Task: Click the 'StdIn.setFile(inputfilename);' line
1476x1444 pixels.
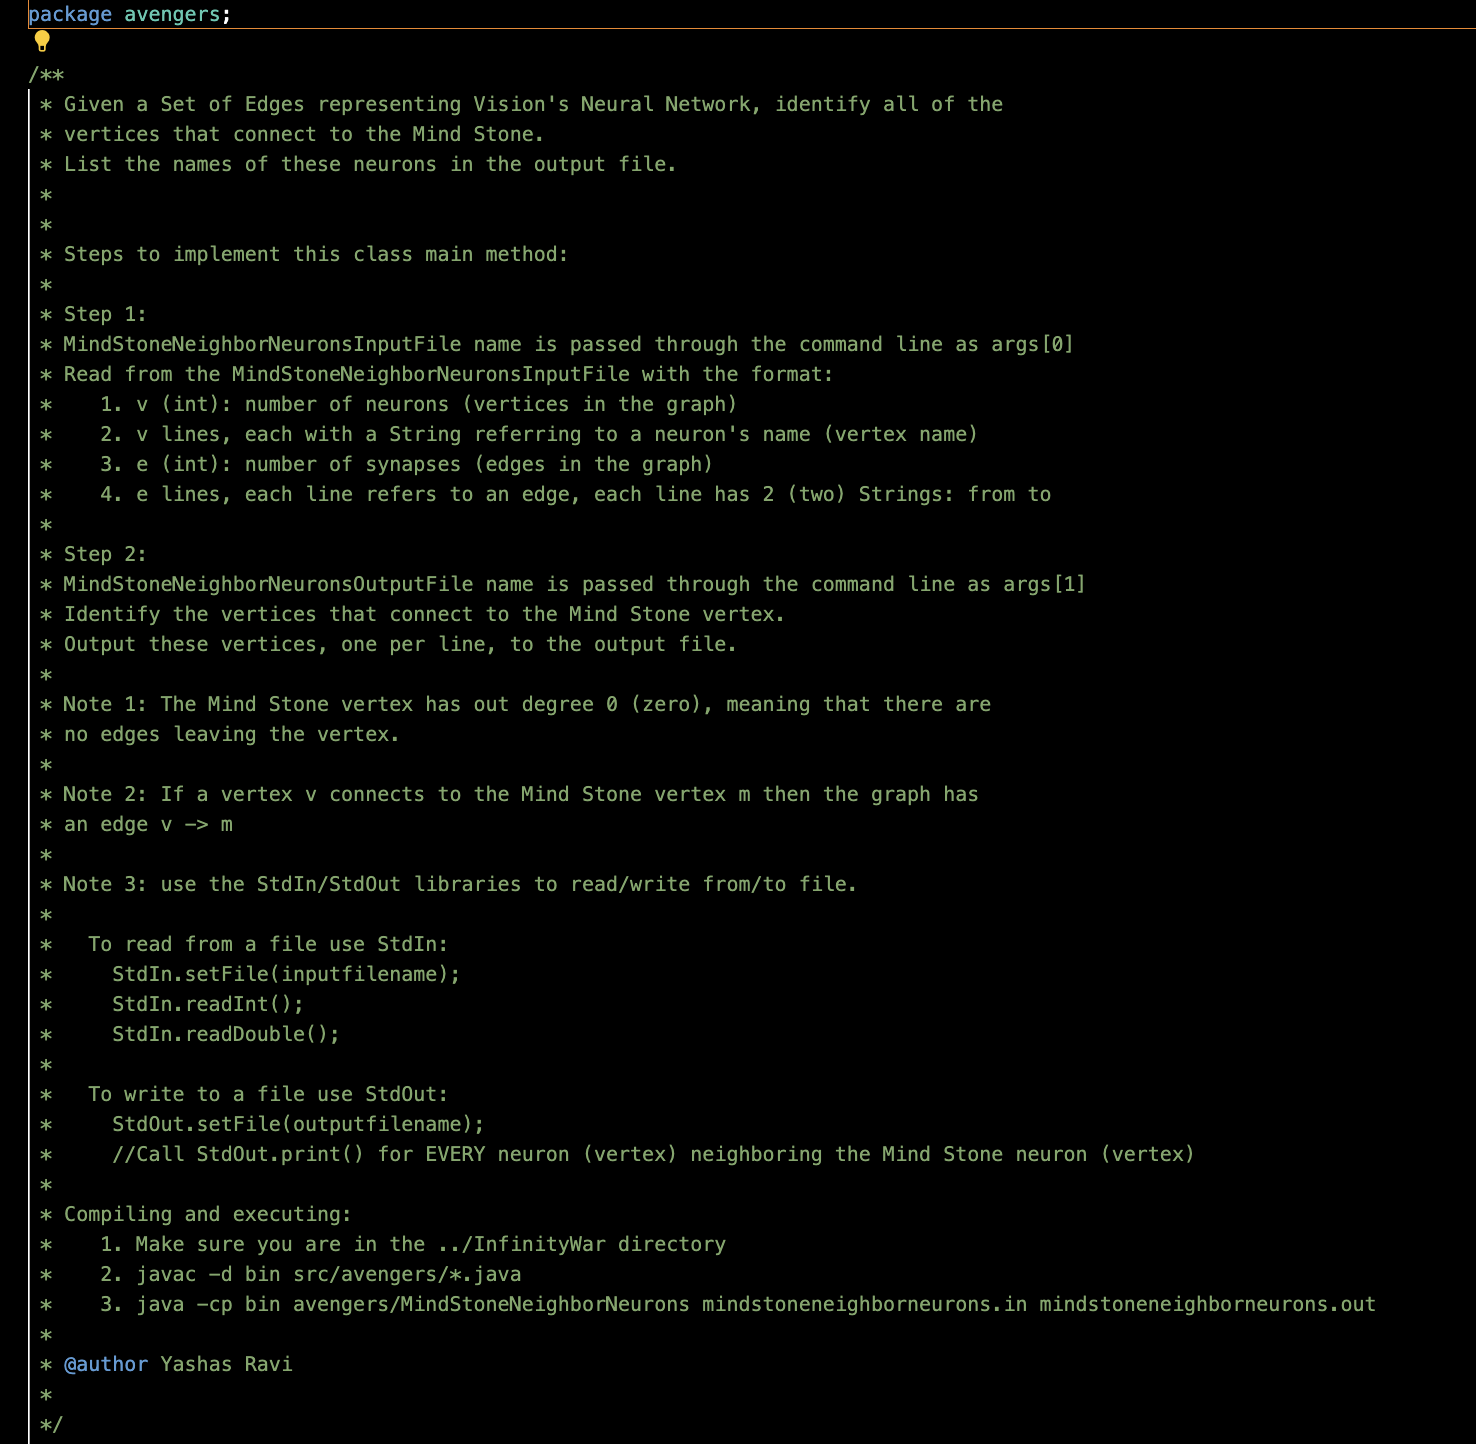Action: coord(286,975)
